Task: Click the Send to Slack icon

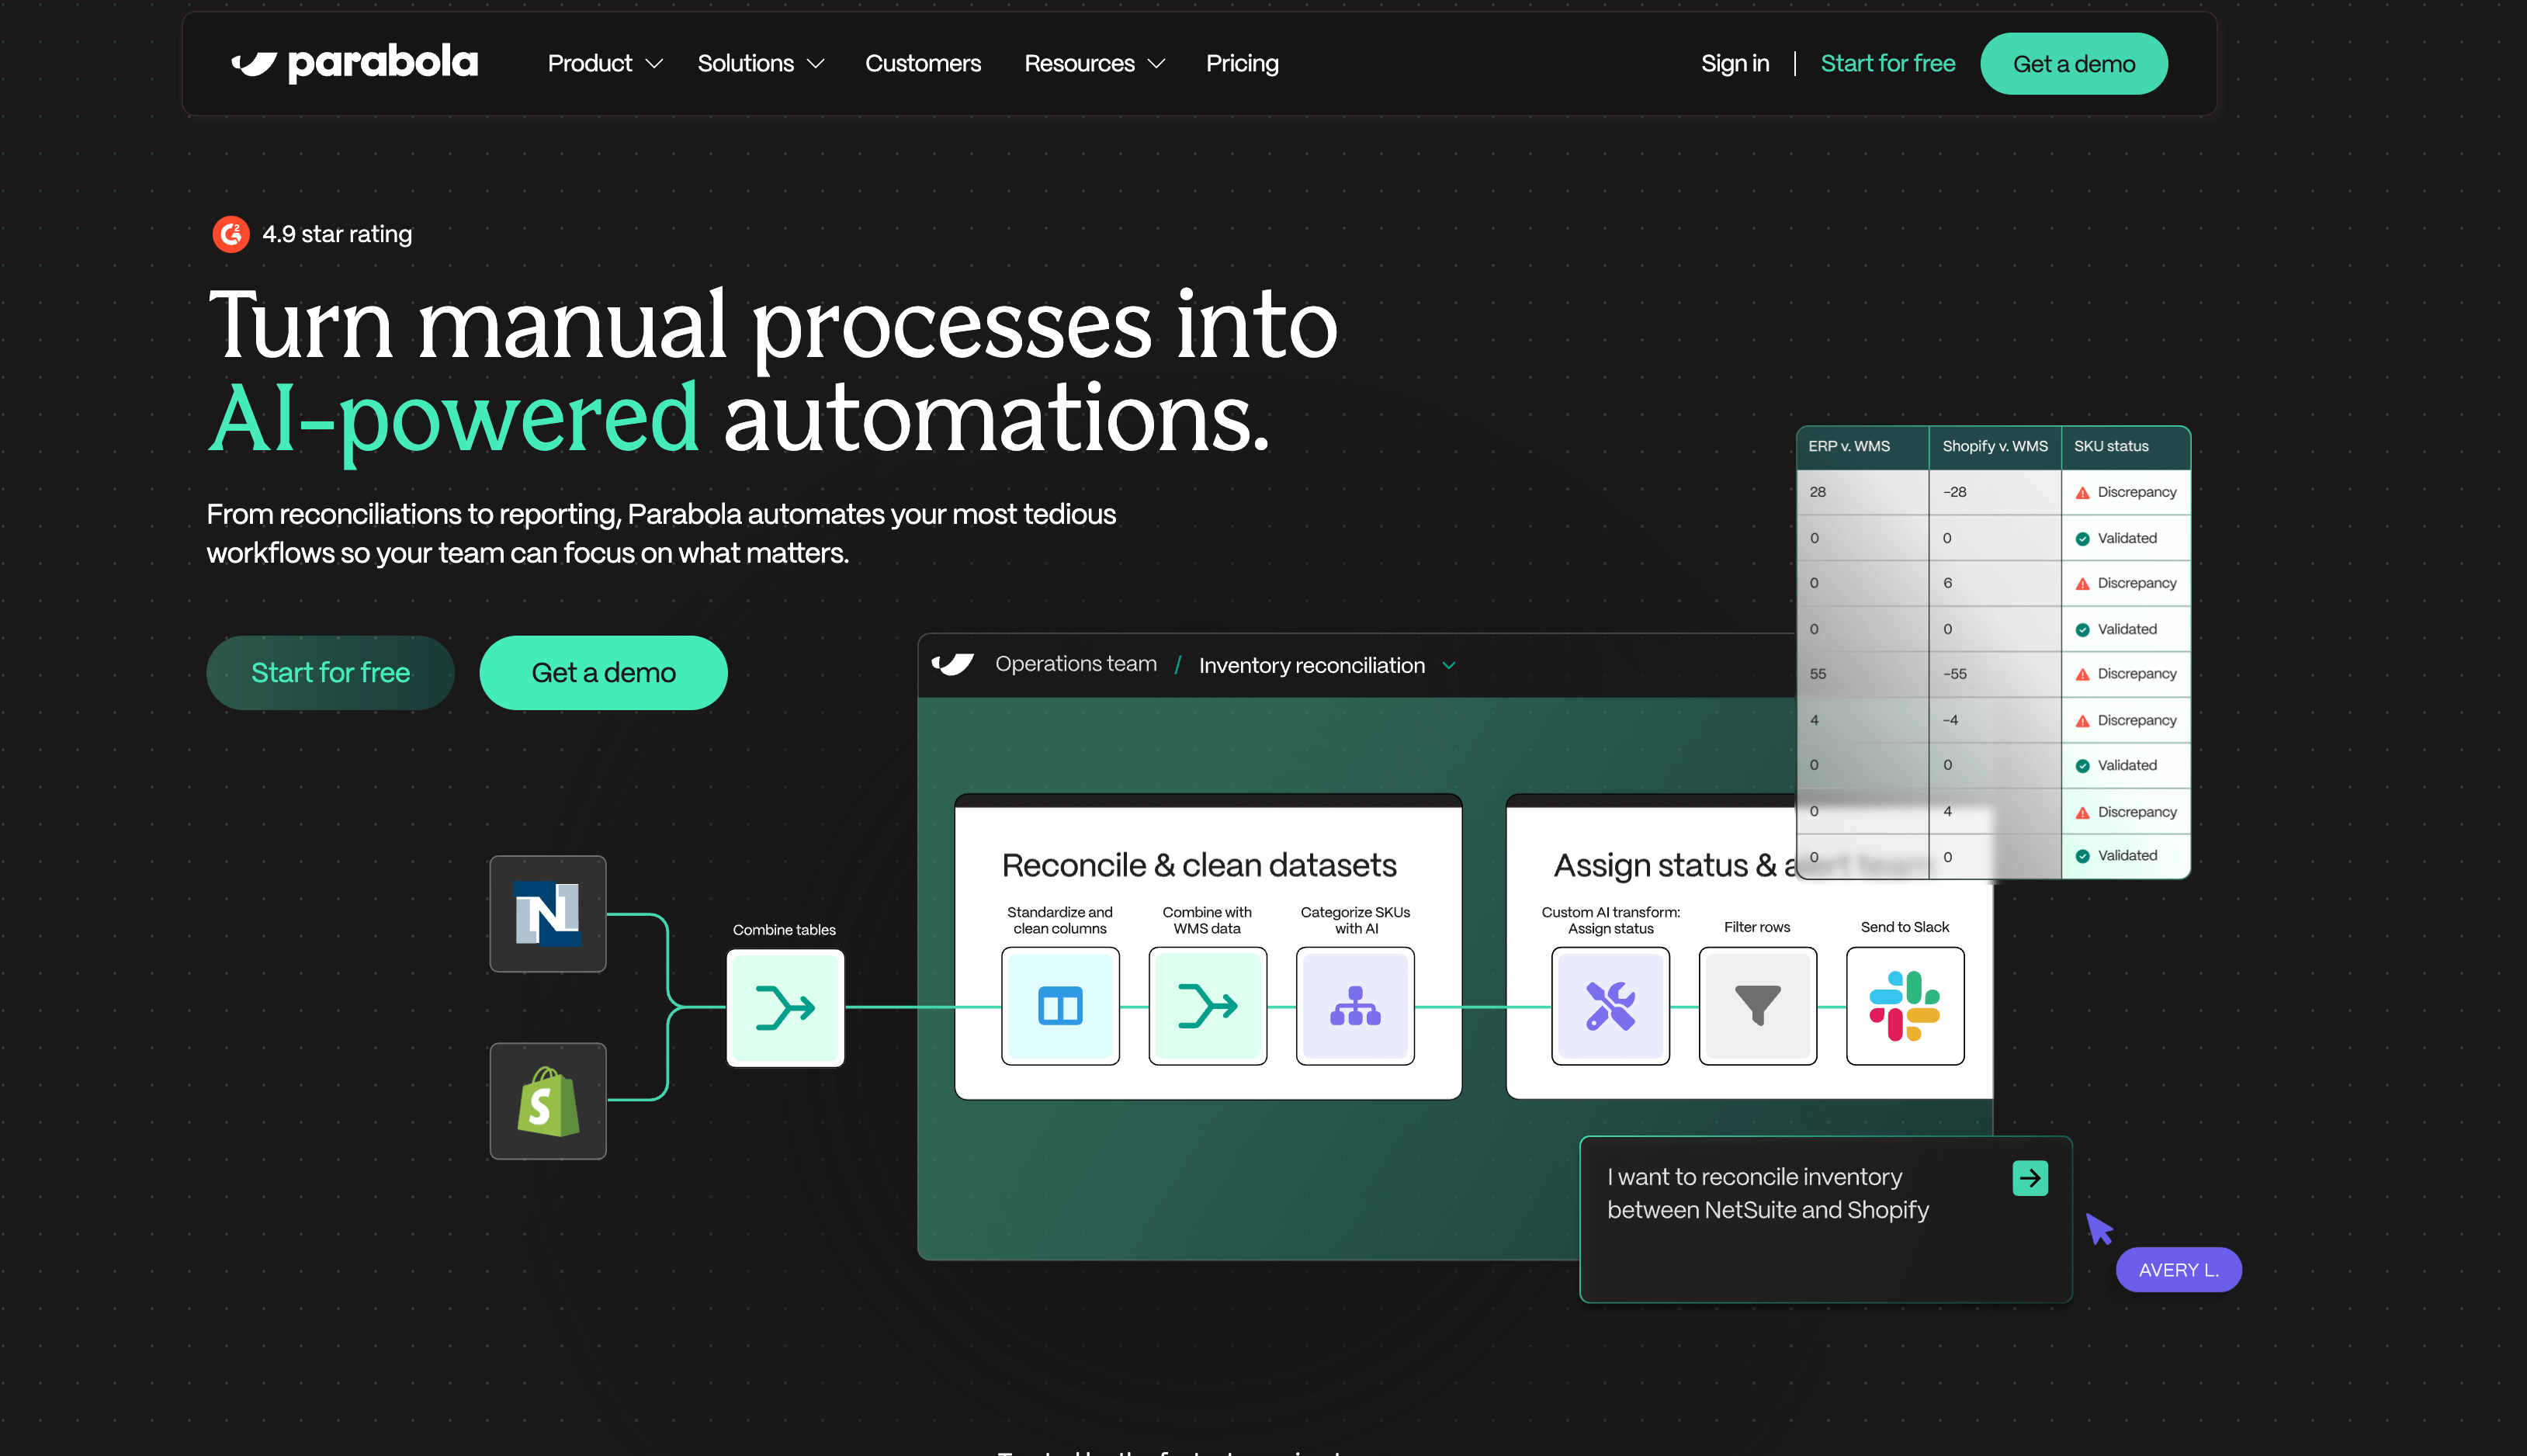Action: (1905, 1006)
